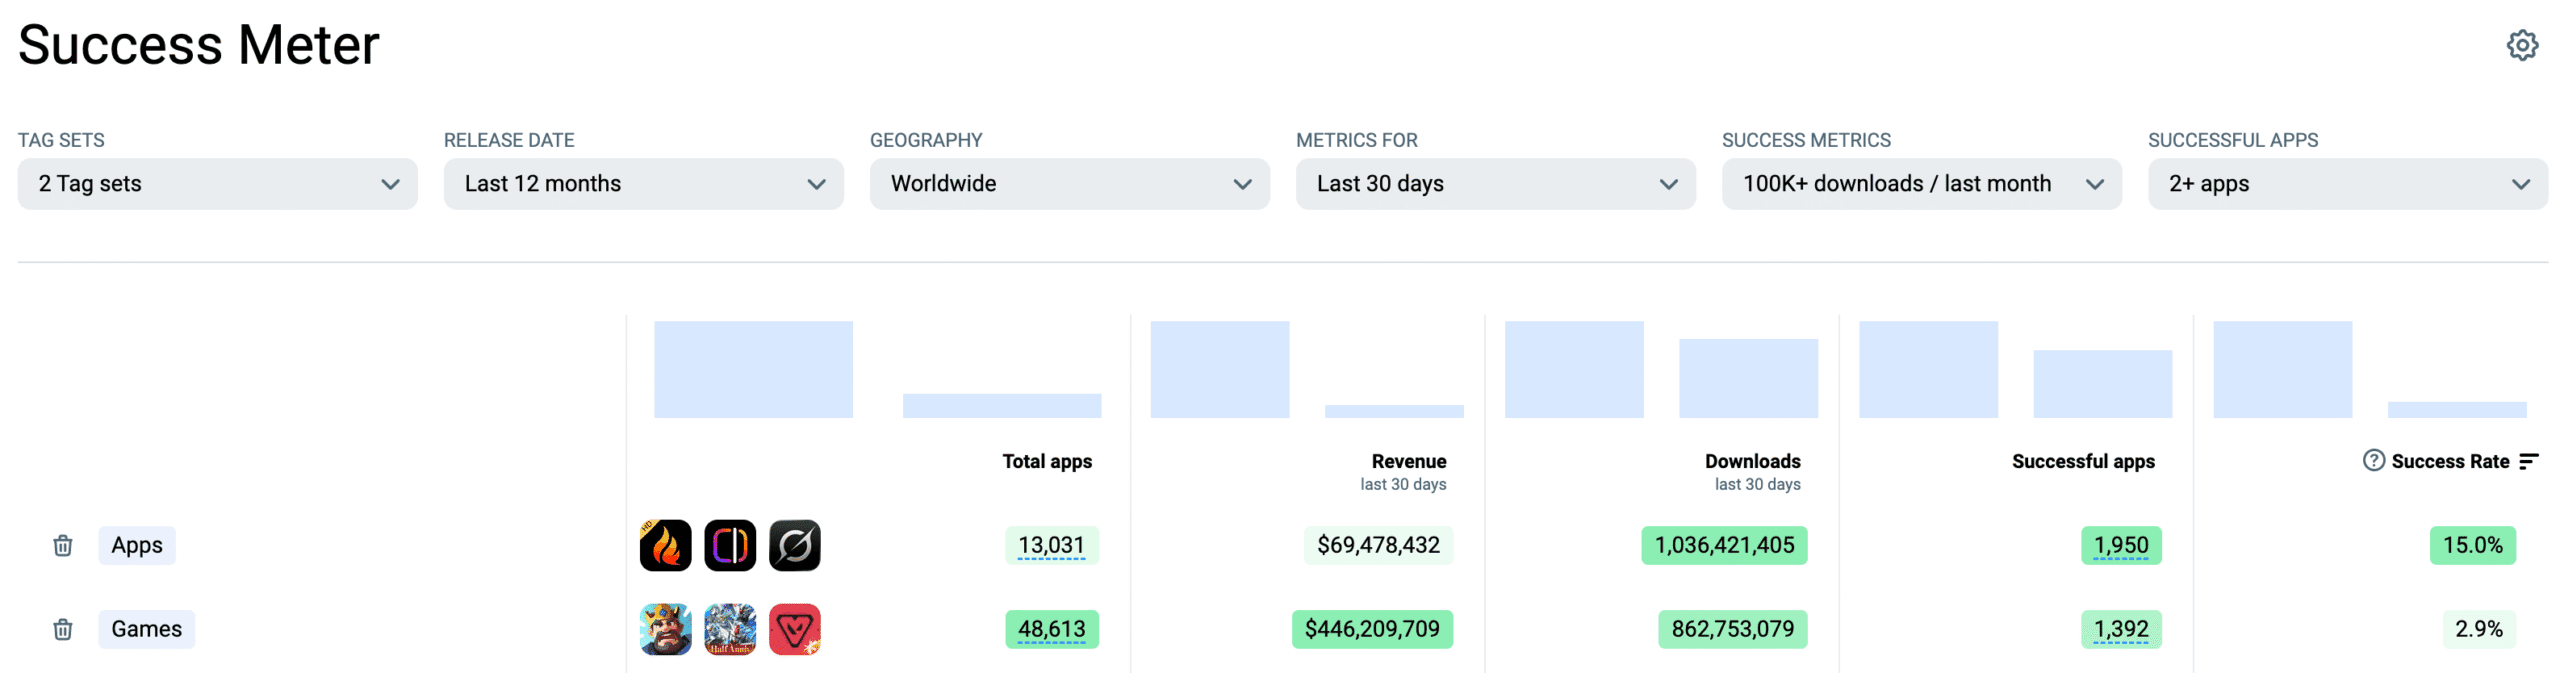Open the bearded king game icon

pos(665,629)
